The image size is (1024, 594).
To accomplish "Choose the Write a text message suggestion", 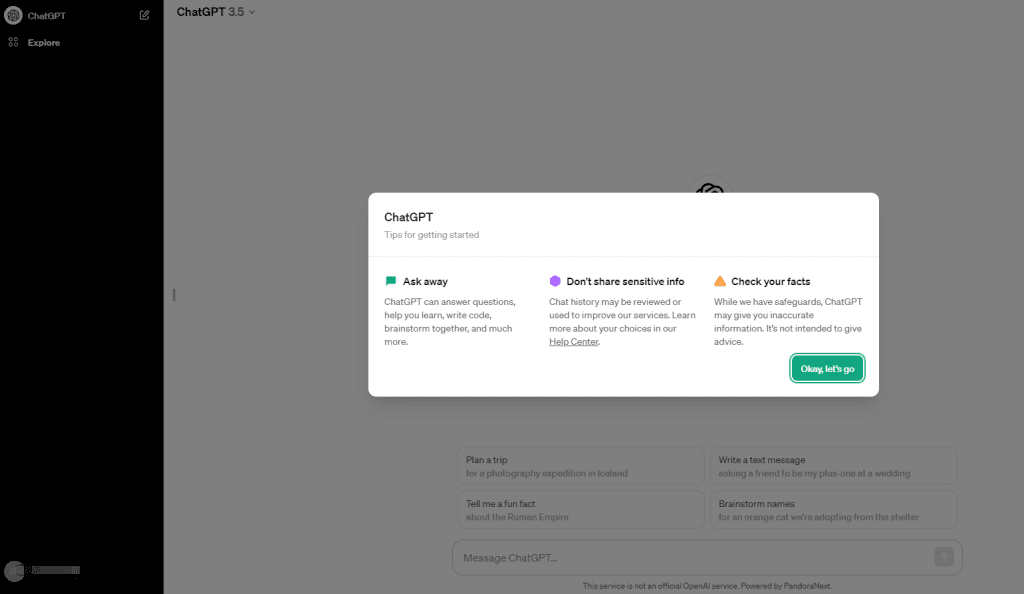I will click(x=833, y=466).
